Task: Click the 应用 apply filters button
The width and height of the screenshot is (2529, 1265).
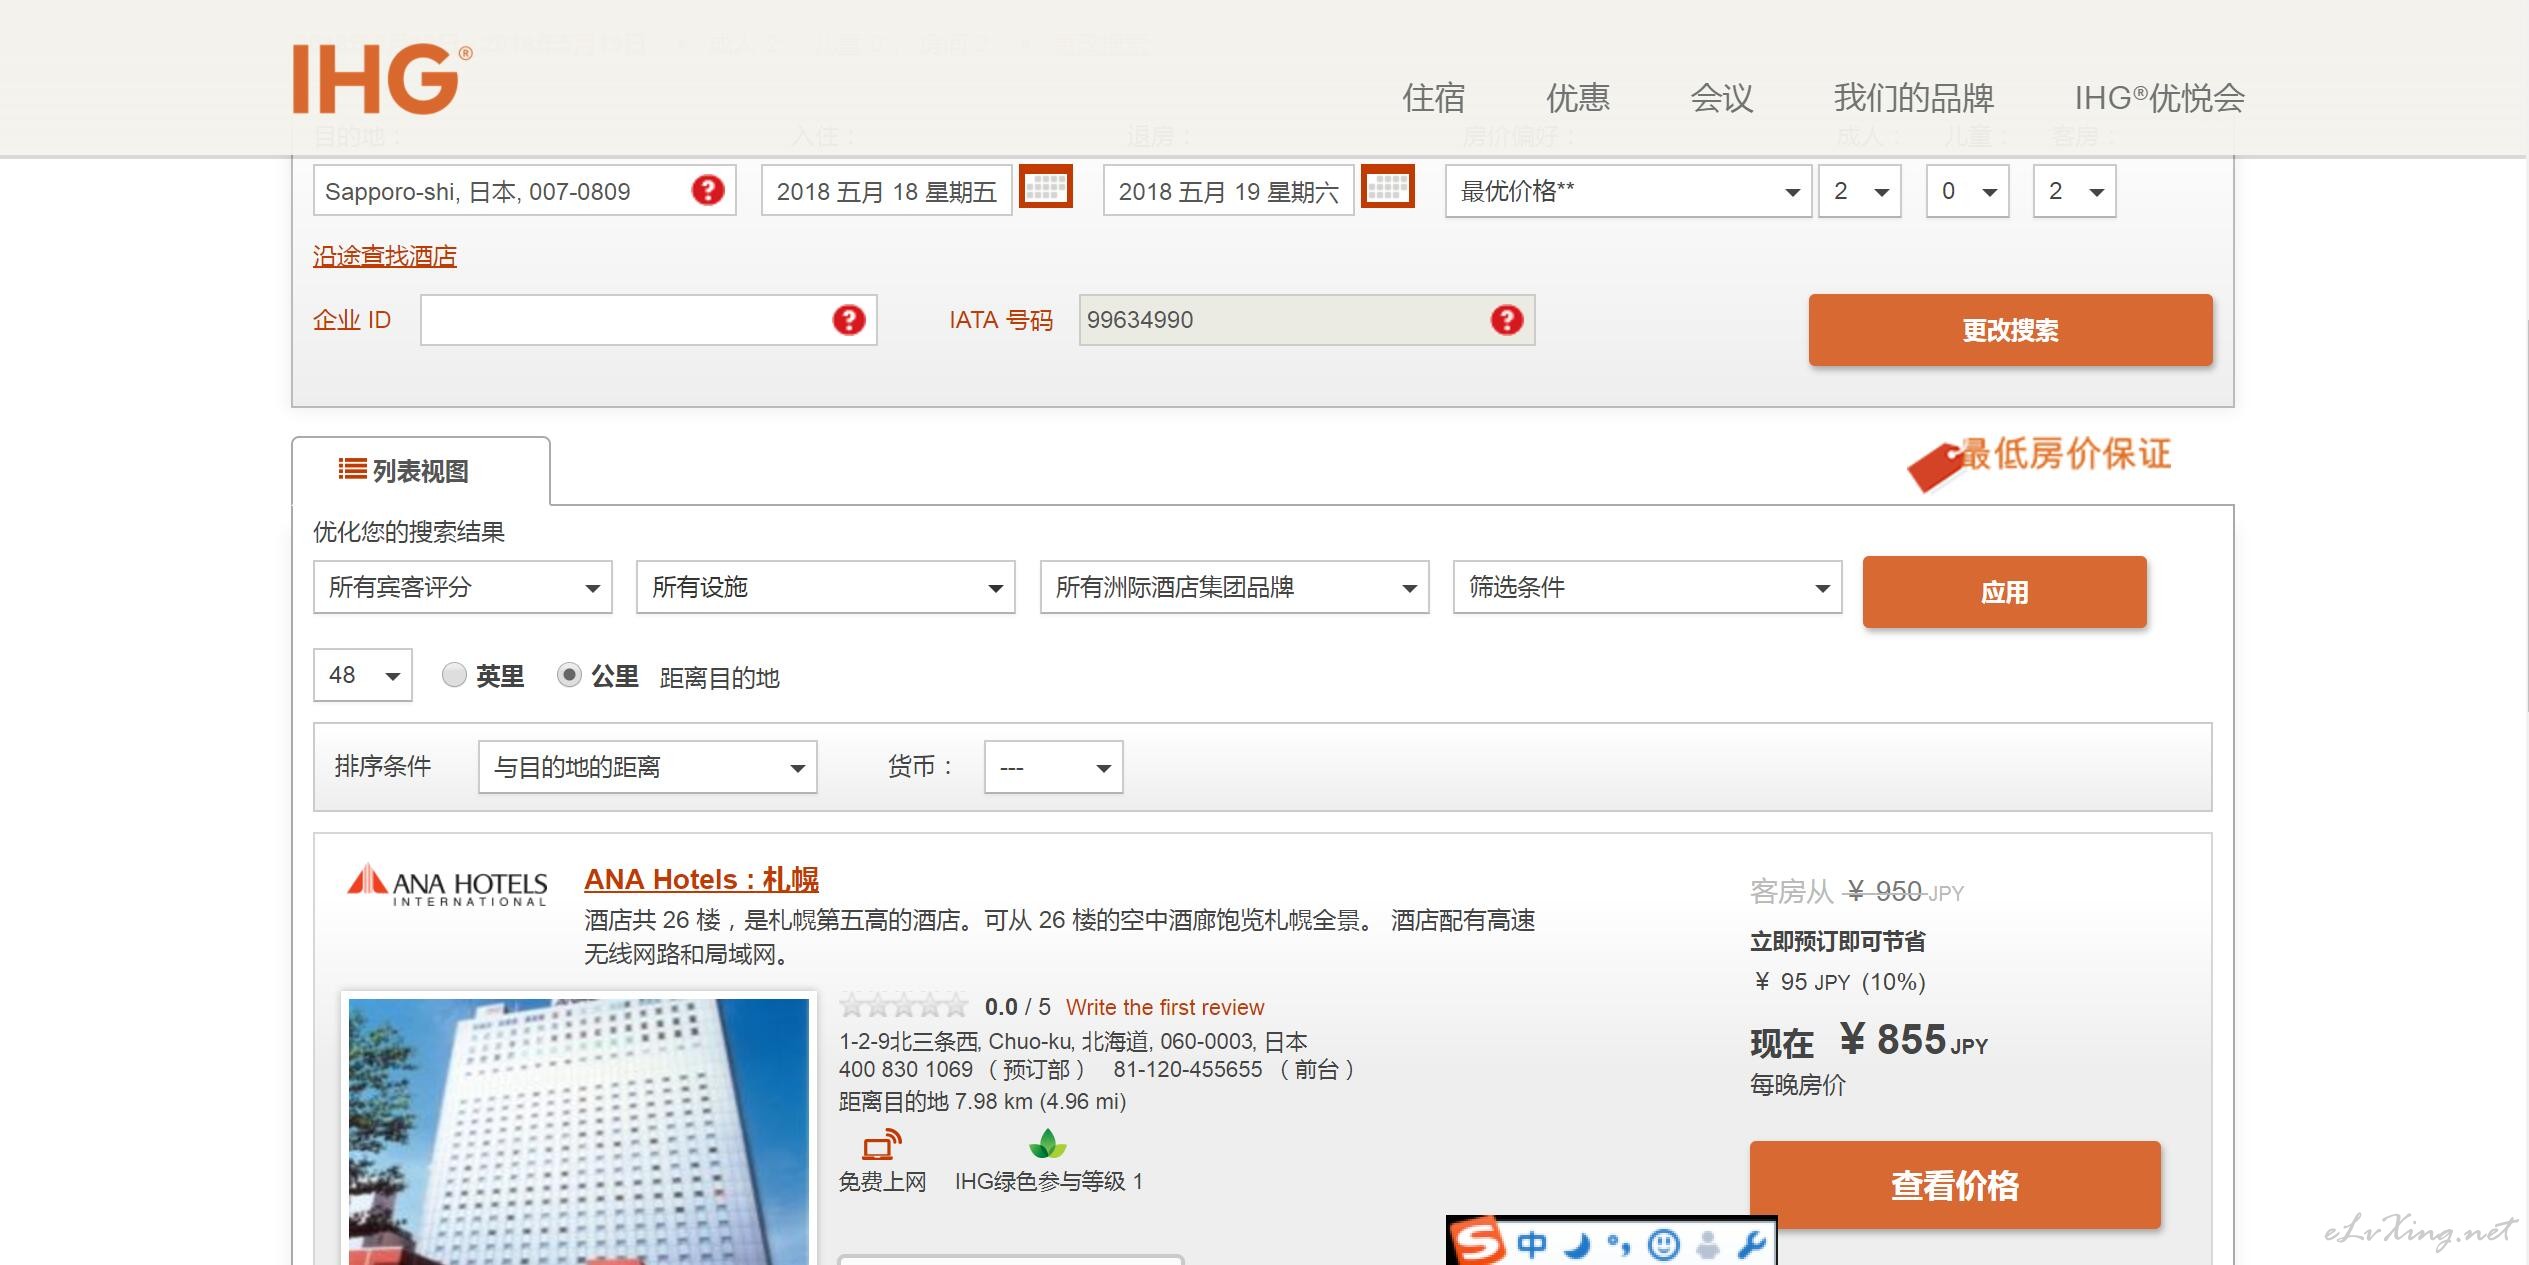Action: pyautogui.click(x=2005, y=592)
